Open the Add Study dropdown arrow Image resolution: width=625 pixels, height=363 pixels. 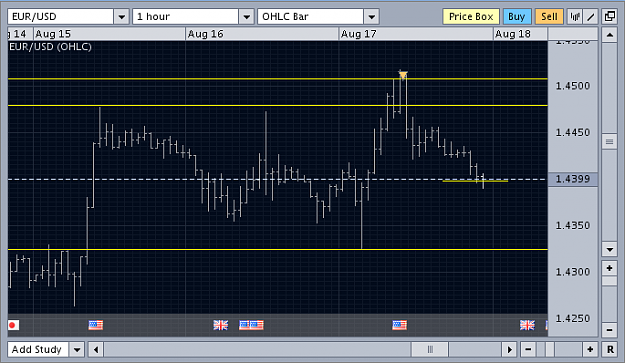click(x=77, y=350)
